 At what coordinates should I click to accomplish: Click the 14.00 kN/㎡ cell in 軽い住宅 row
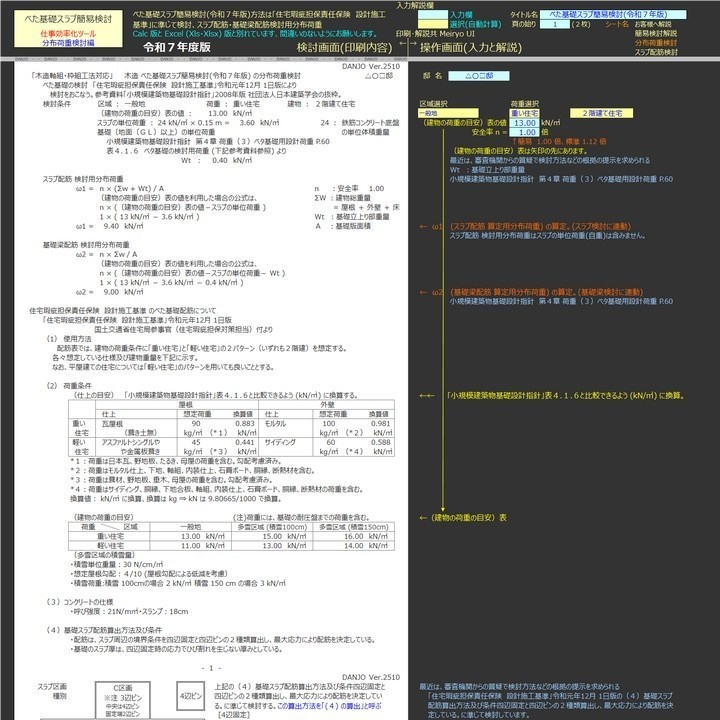354,546
